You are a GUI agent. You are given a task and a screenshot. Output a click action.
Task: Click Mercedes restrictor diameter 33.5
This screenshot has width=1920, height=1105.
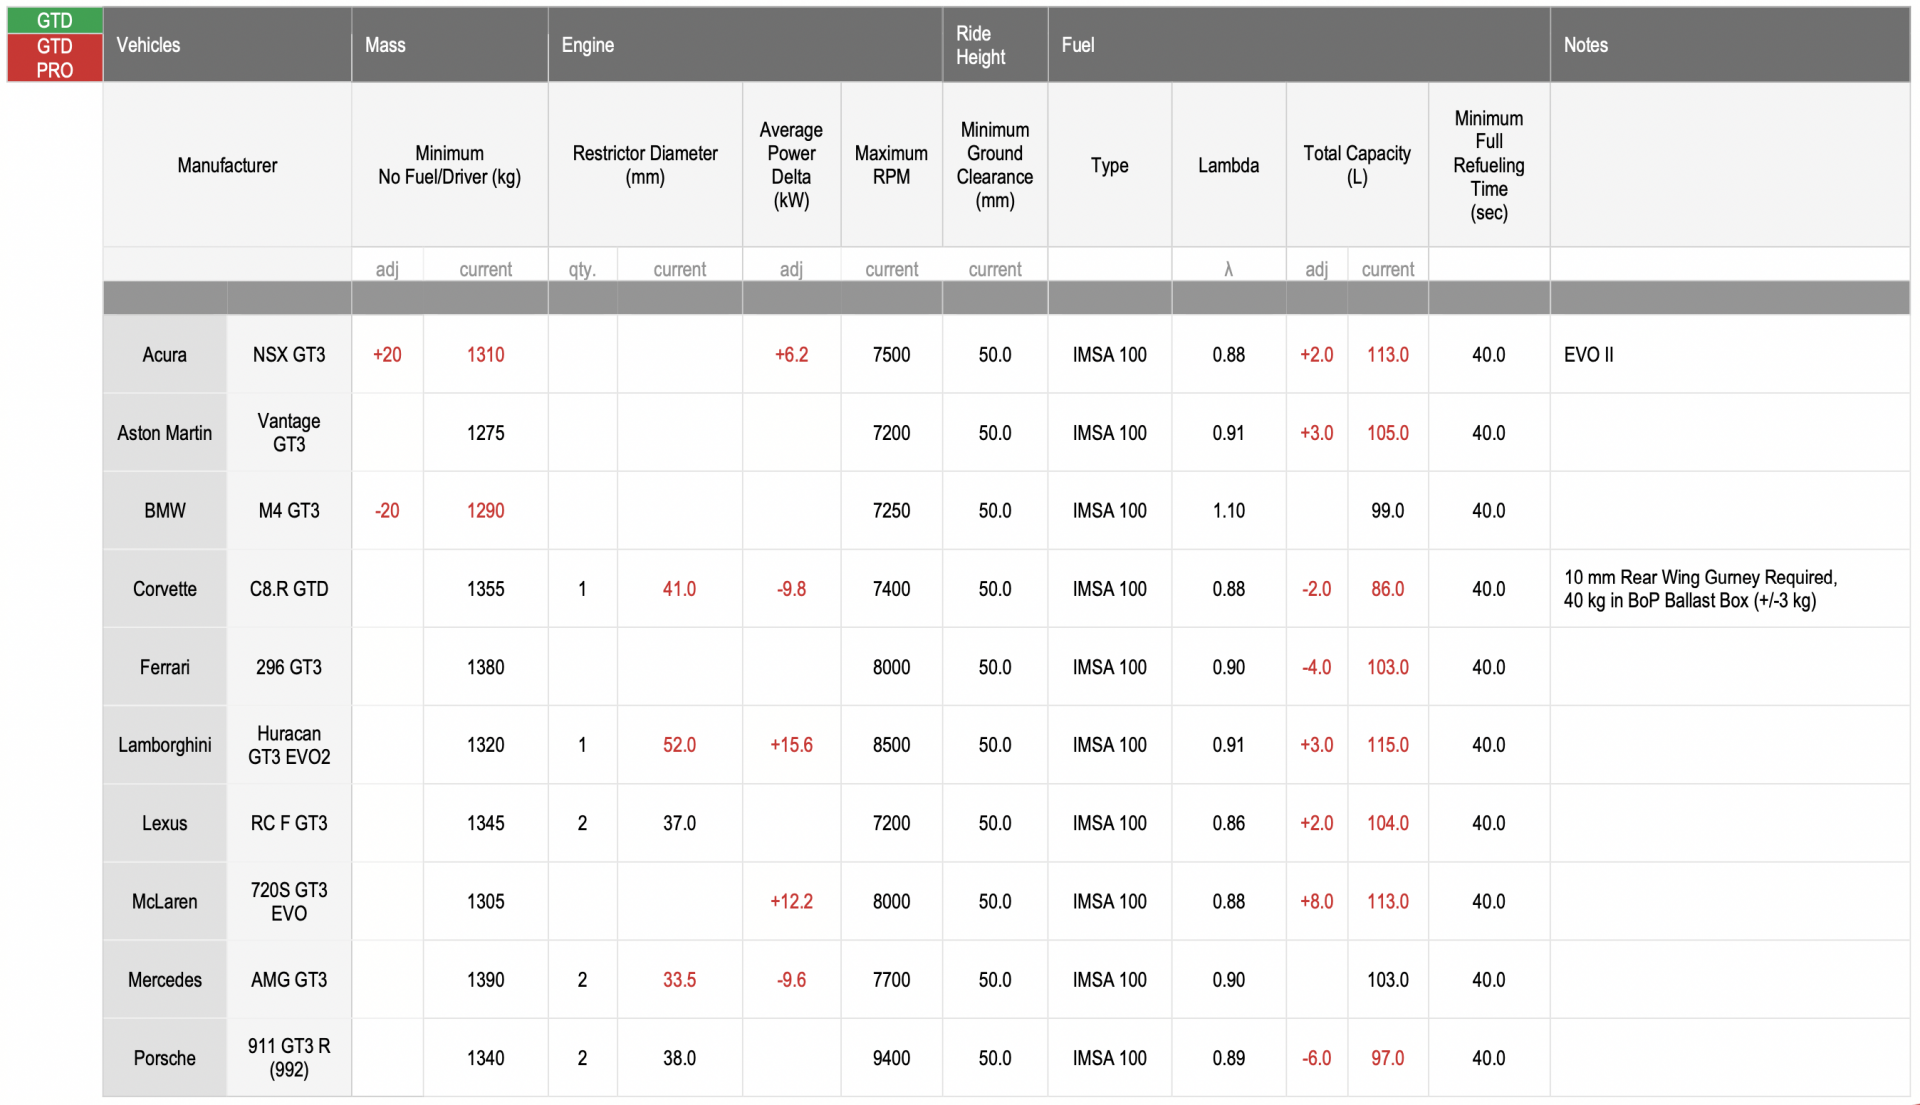(680, 980)
